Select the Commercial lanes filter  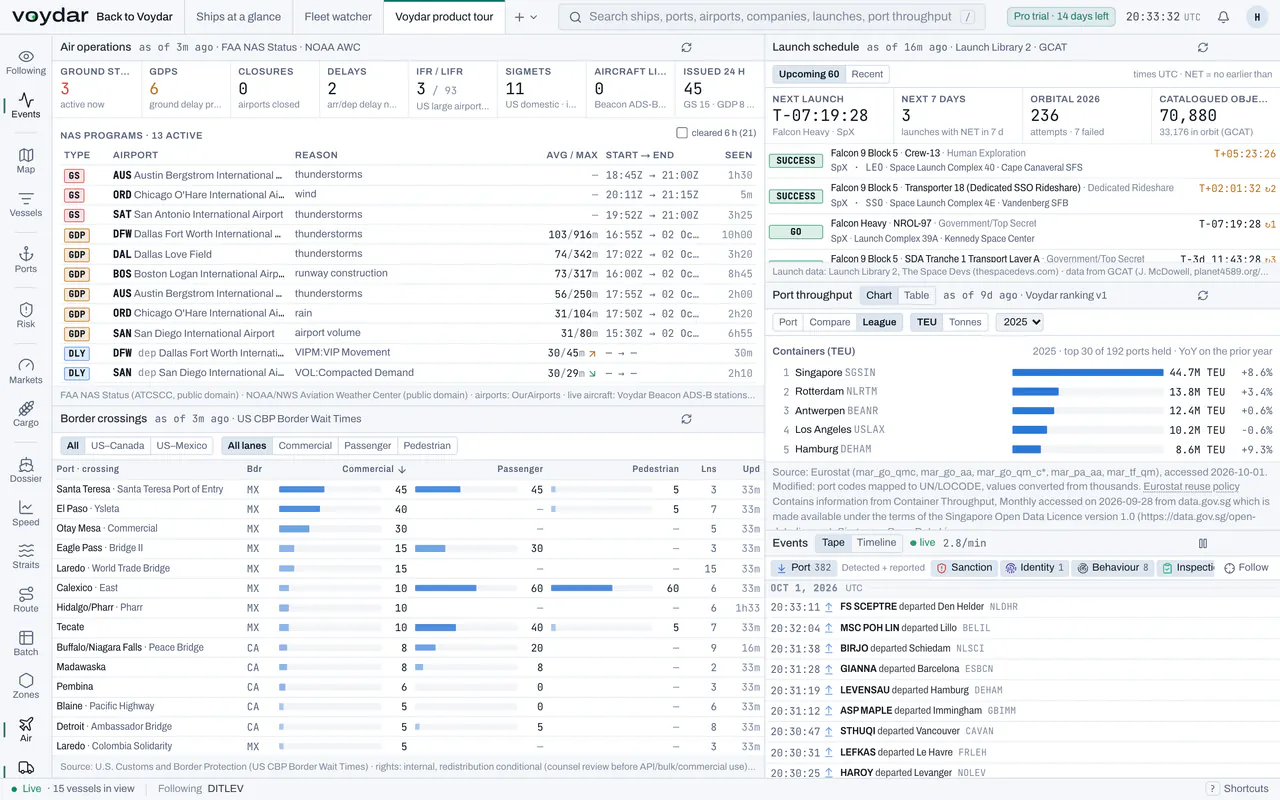pos(305,446)
